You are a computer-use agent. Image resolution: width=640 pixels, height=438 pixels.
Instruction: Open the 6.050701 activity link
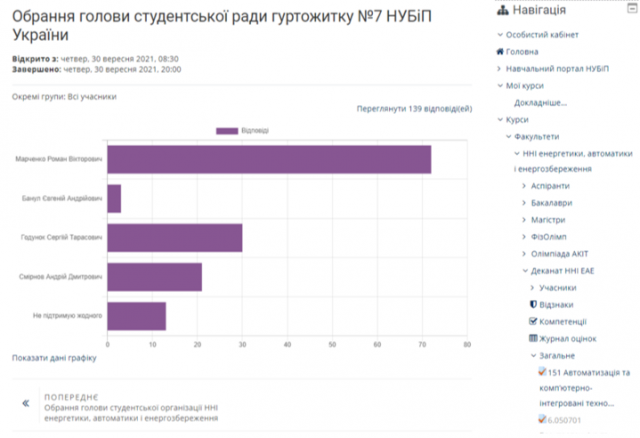pos(564,420)
